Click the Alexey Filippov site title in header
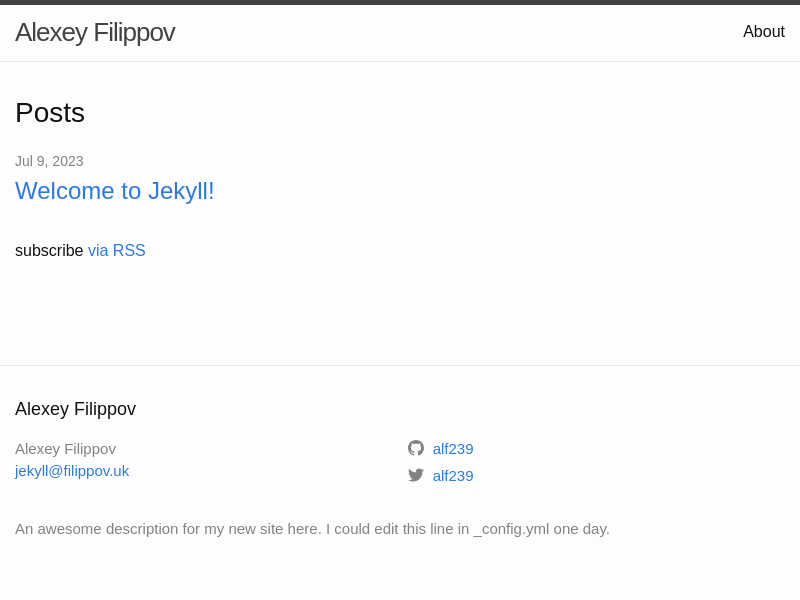 point(95,32)
